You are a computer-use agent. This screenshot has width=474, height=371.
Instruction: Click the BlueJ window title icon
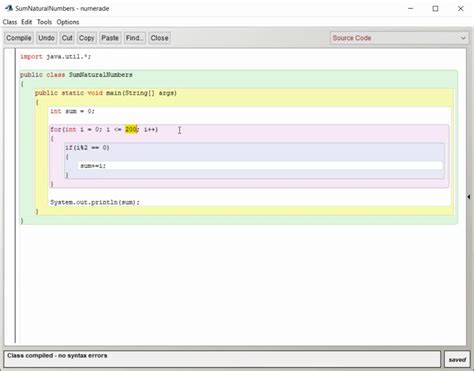pos(9,8)
